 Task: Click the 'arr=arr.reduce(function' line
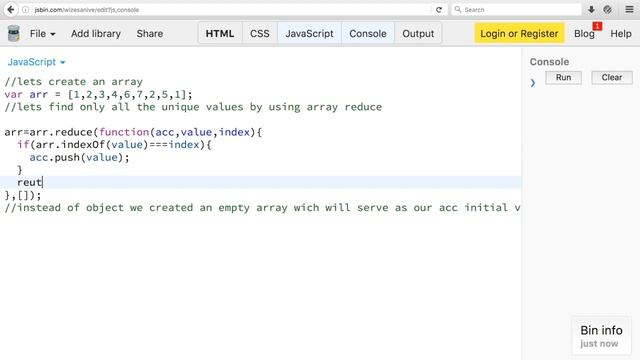pos(133,132)
